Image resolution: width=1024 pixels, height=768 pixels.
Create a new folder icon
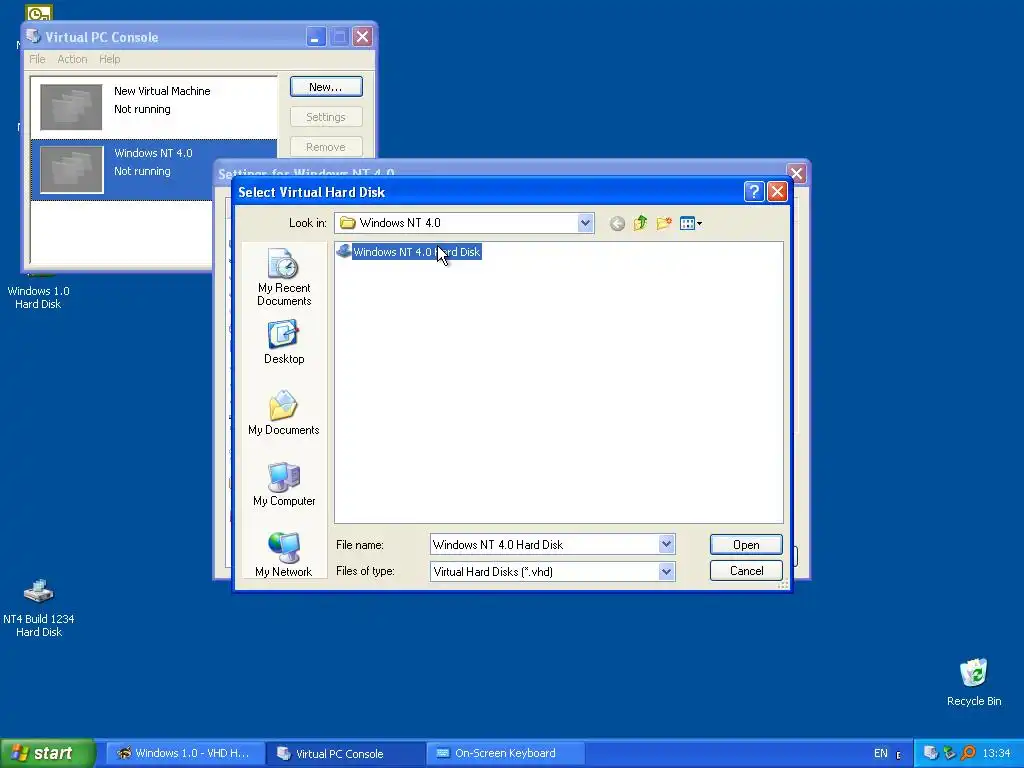(x=664, y=223)
